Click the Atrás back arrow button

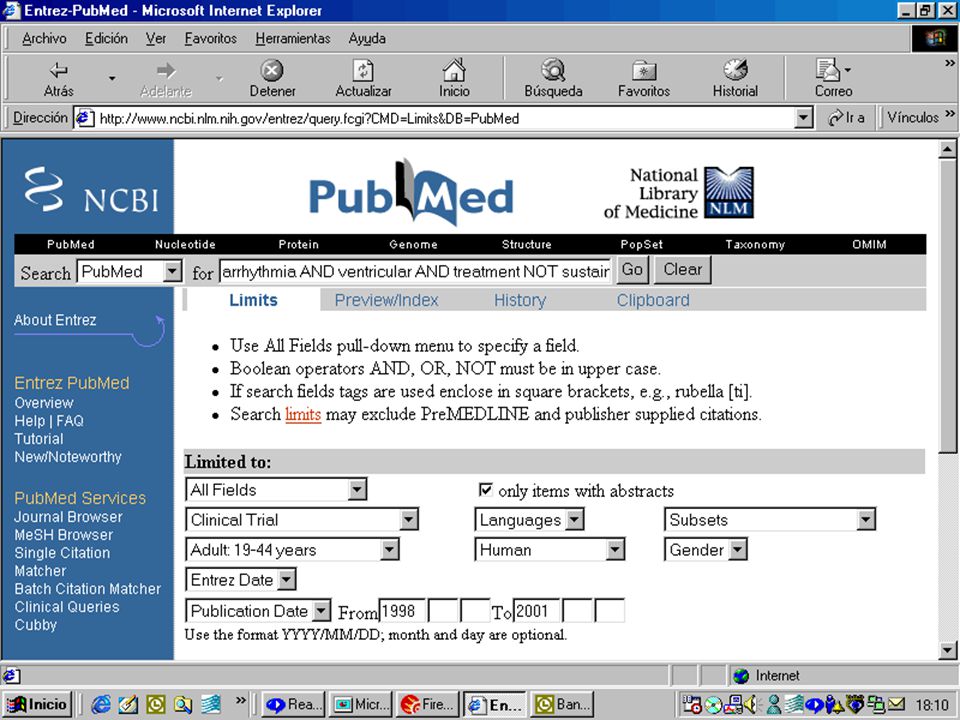[x=59, y=78]
